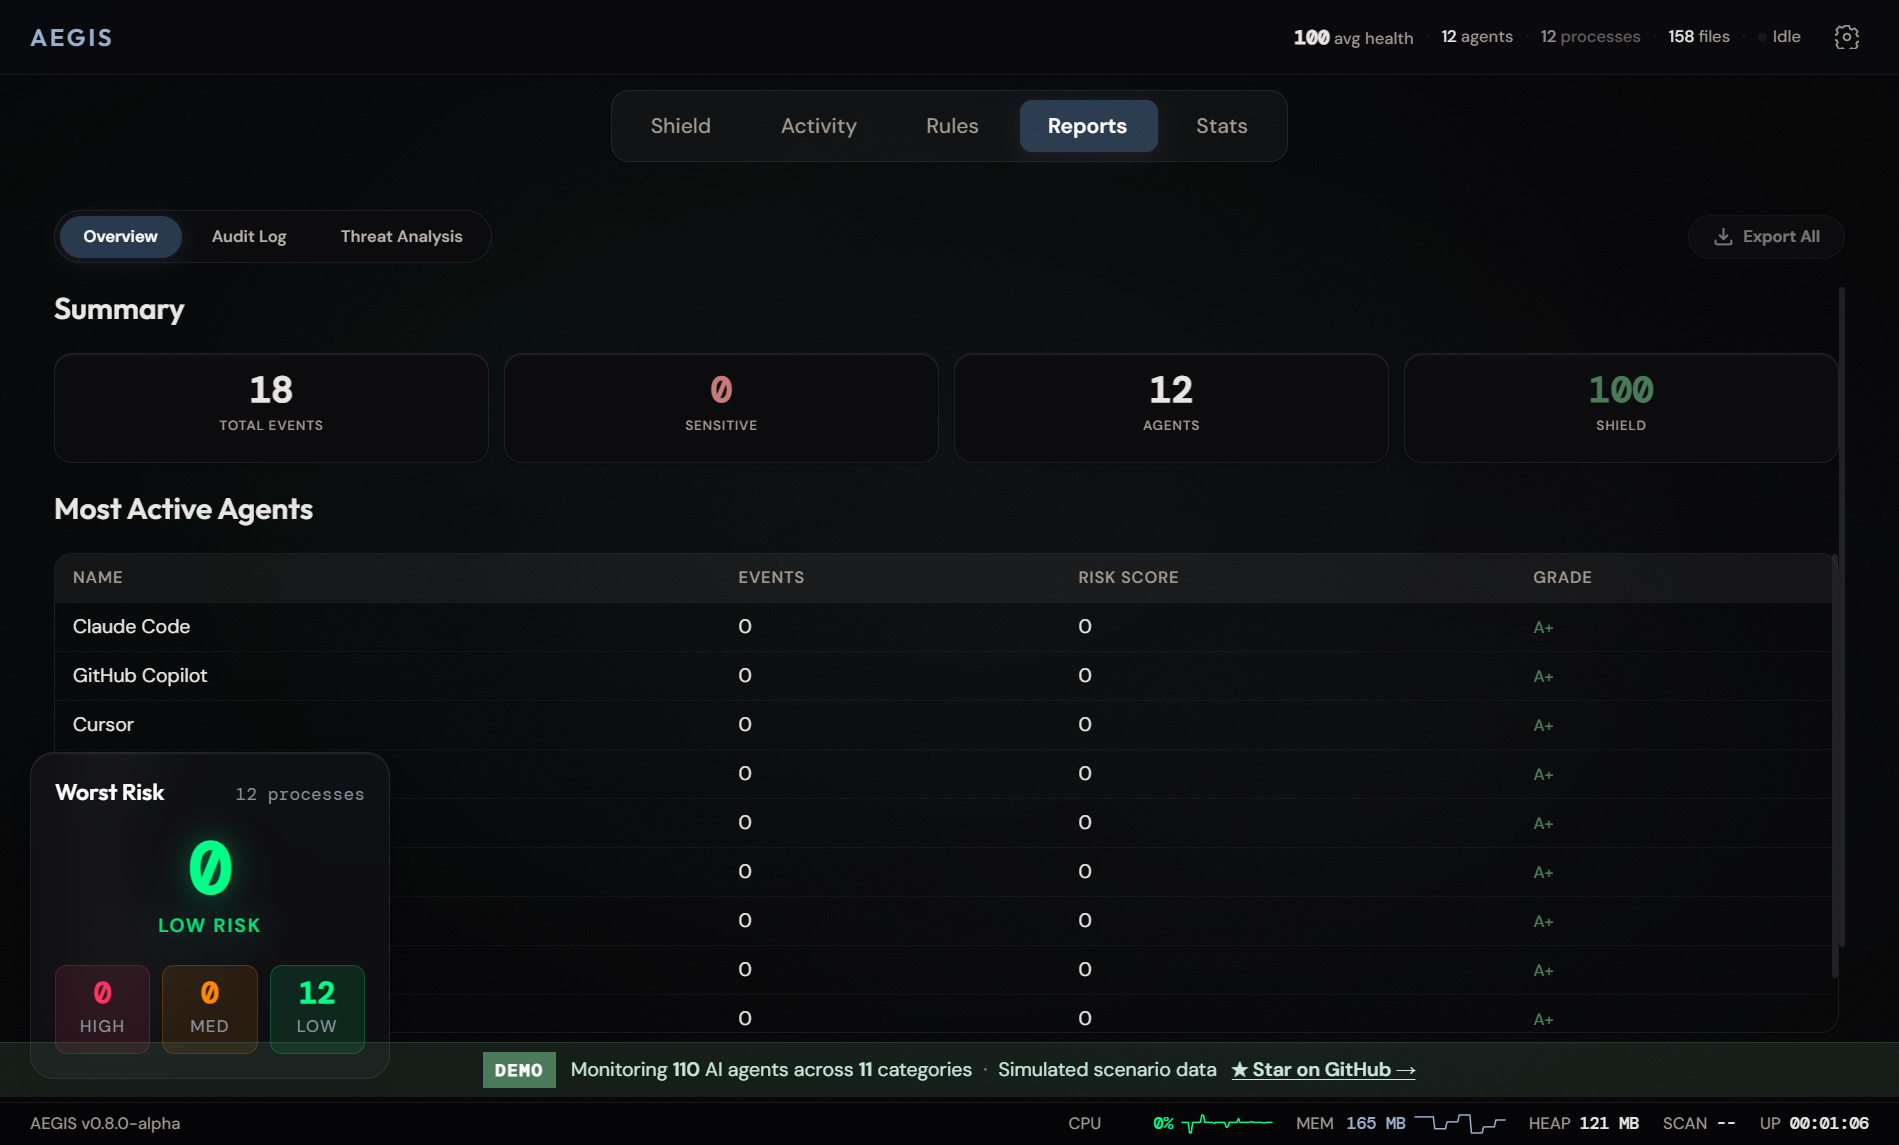Click the Summary heading
This screenshot has height=1145, width=1899.
(x=119, y=310)
